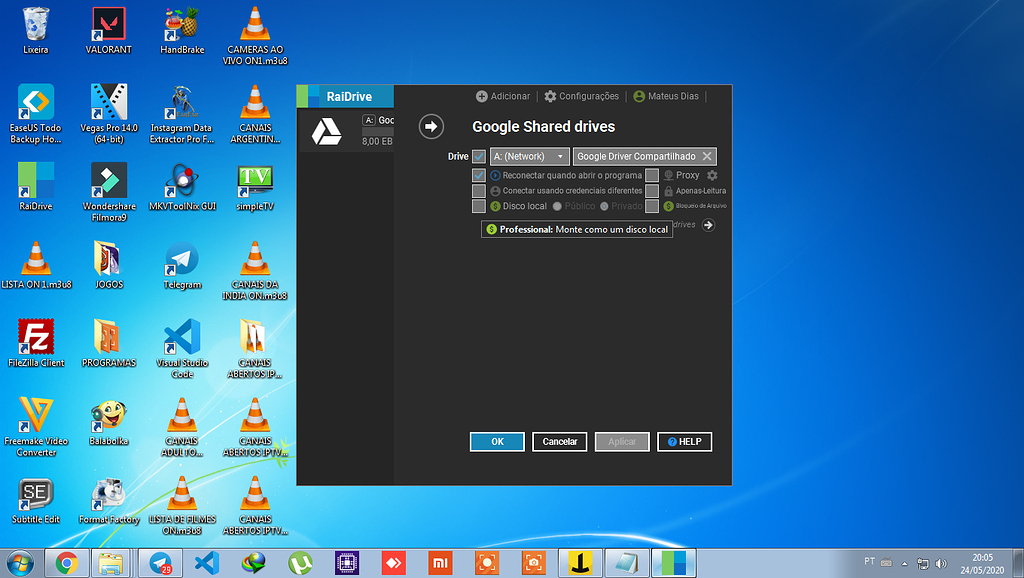Click the back arrow beside Google Shared drives
The width and height of the screenshot is (1024, 578).
coord(430,127)
